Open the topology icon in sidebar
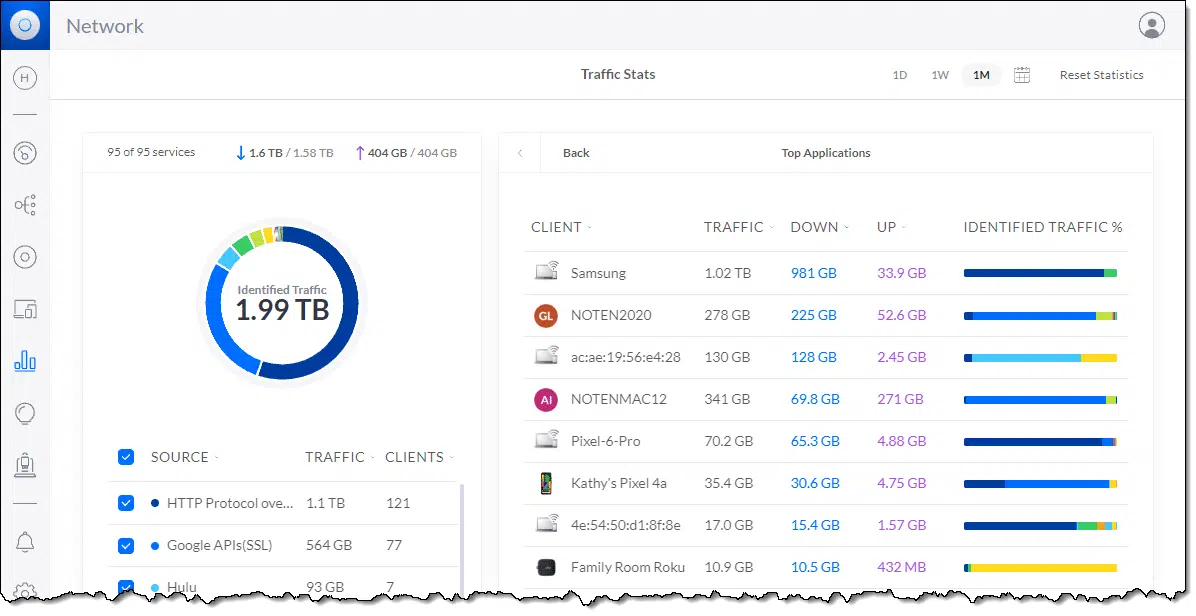 25,206
